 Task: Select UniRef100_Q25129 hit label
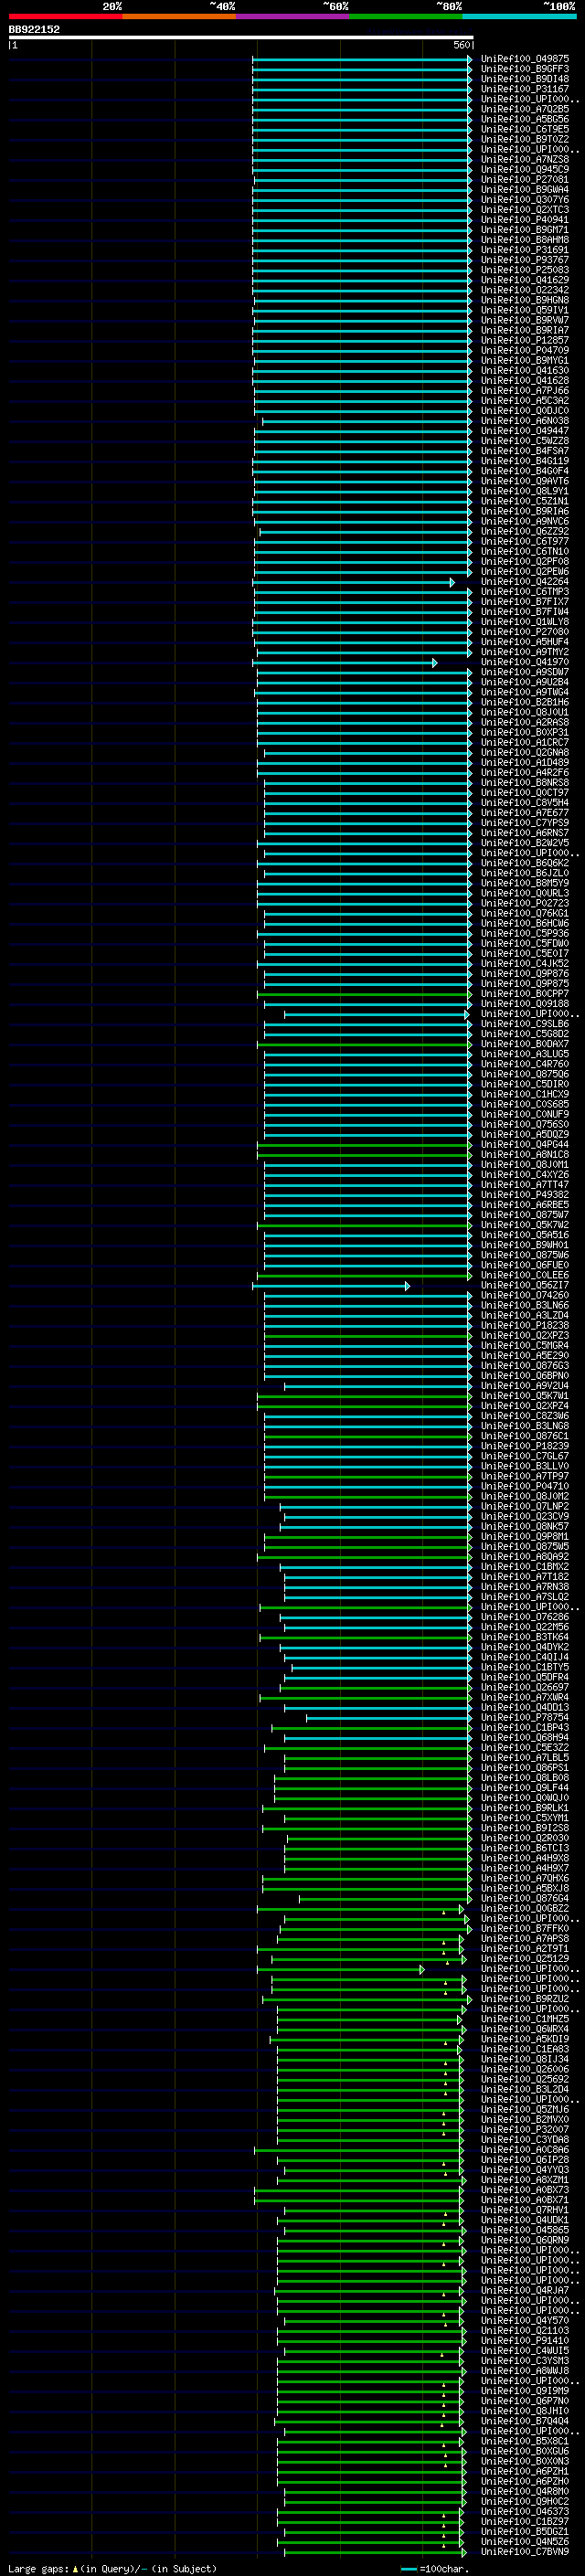pos(524,1959)
